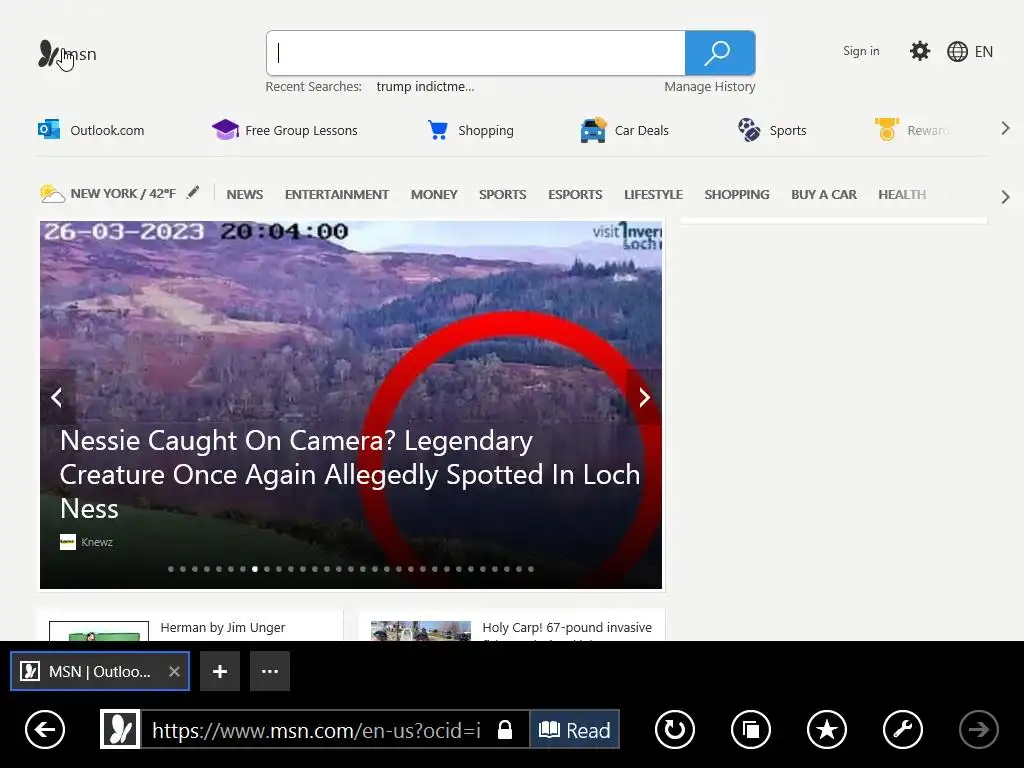This screenshot has height=768, width=1024.
Task: Open the LIFESTYLE category
Action: pos(654,195)
